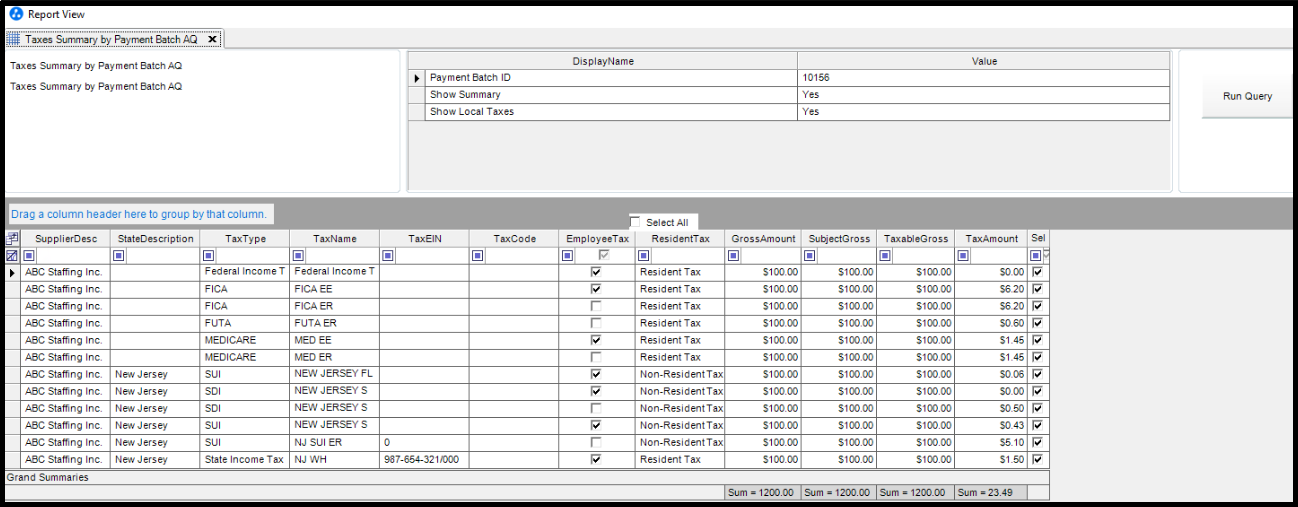
Task: Sort by the StateDescription column header
Action: tap(155, 239)
